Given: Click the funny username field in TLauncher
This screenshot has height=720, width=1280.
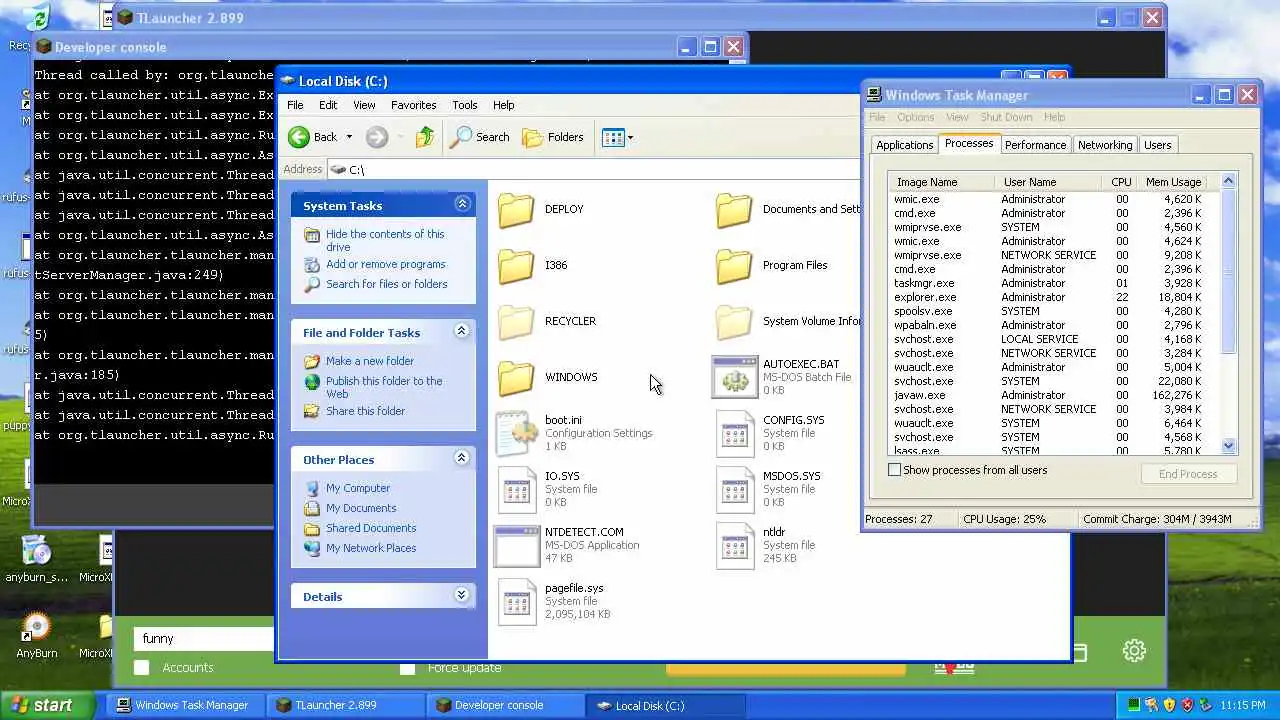Looking at the screenshot, I should pyautogui.click(x=205, y=638).
